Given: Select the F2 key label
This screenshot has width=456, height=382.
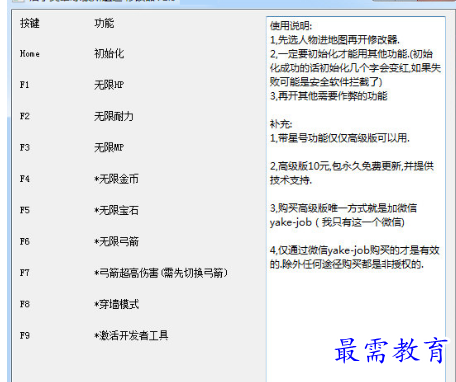Looking at the screenshot, I should point(25,116).
